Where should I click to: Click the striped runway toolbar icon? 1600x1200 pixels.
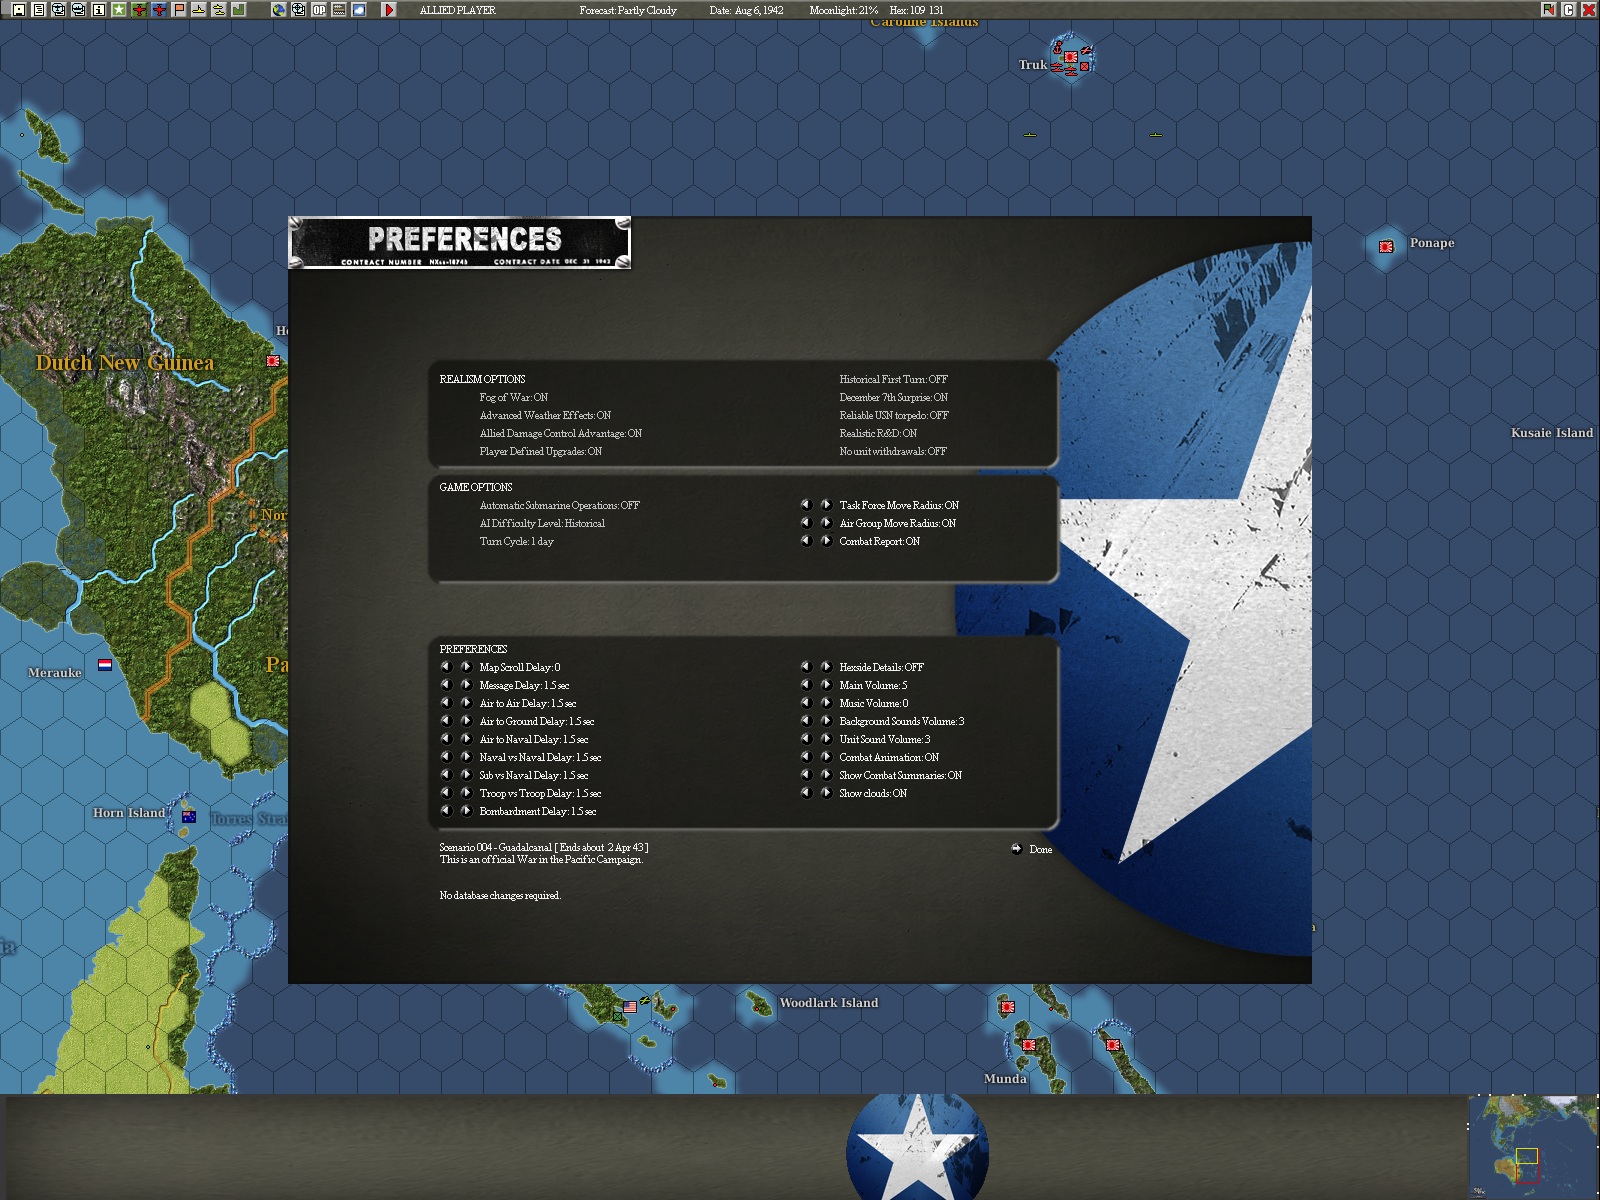pyautogui.click(x=339, y=10)
